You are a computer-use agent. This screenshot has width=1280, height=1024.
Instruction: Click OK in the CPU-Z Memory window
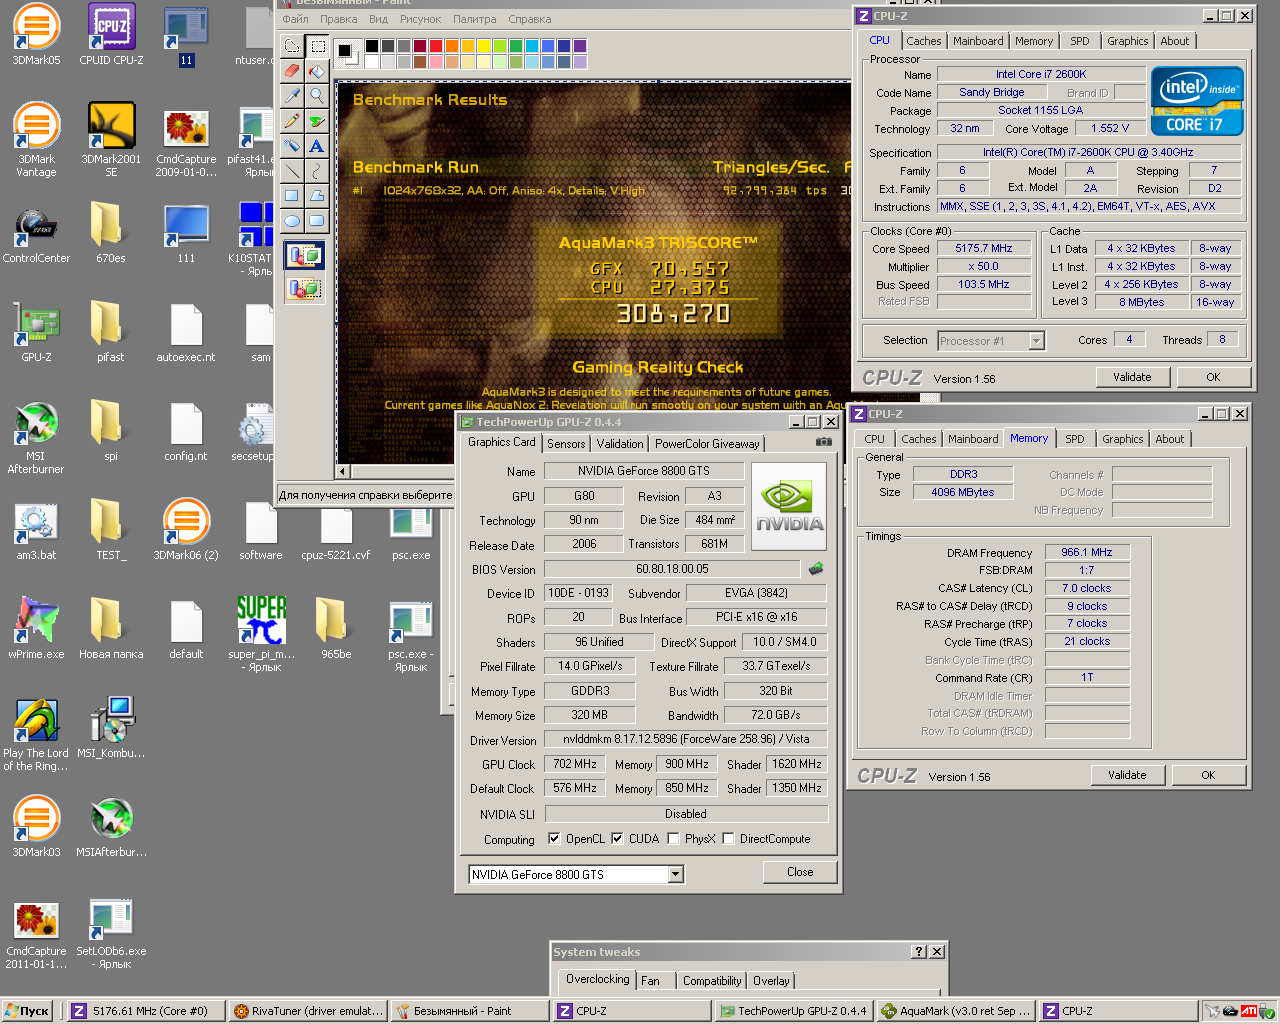(x=1208, y=775)
